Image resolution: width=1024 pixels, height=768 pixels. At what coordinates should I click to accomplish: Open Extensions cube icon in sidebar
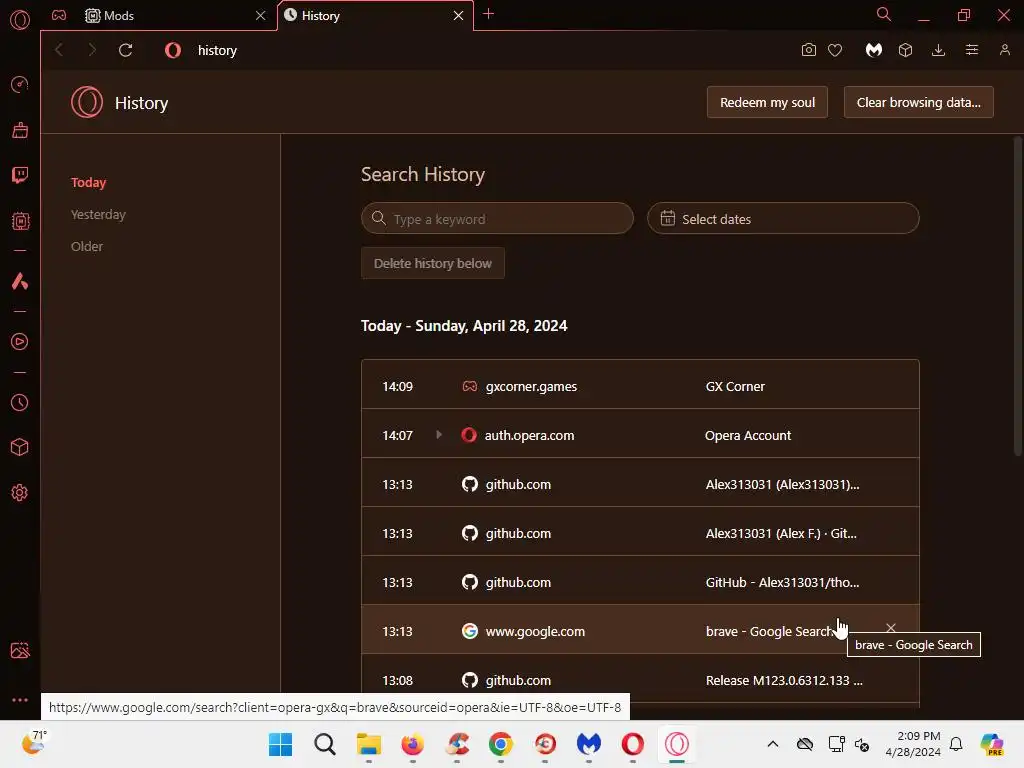(x=20, y=447)
